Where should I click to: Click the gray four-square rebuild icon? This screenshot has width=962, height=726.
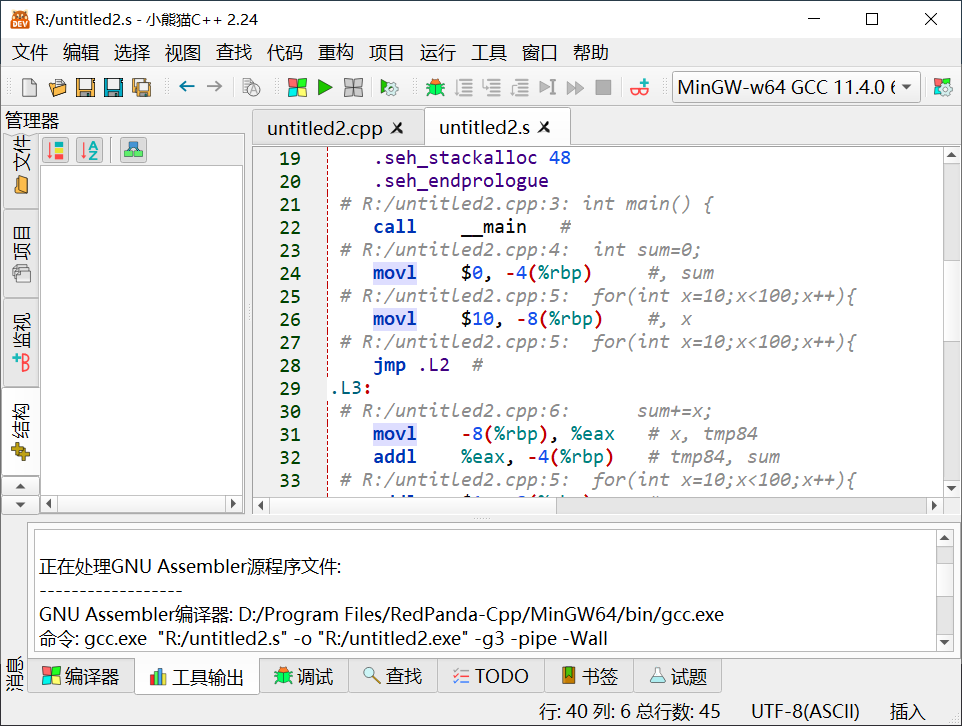coord(353,88)
